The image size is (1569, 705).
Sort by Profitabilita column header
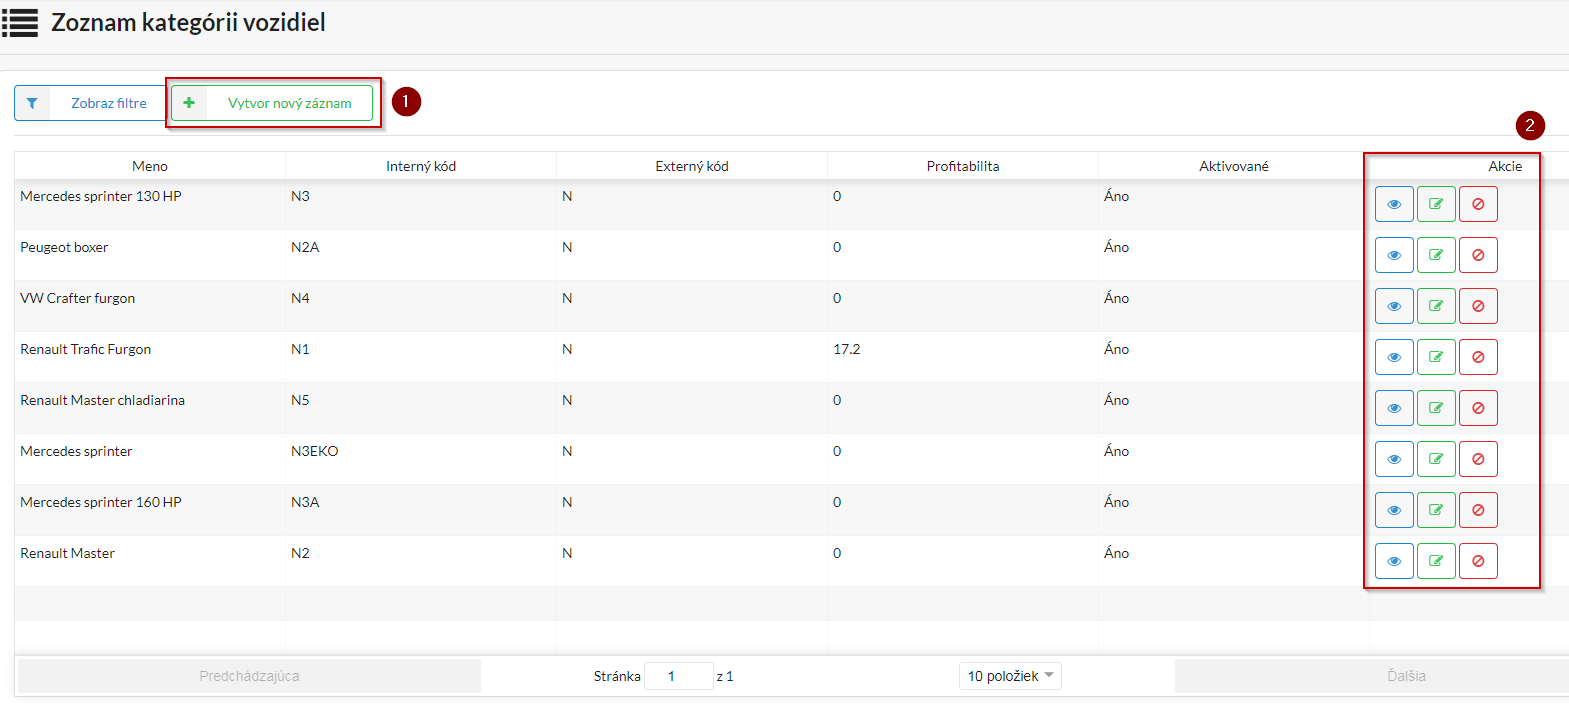(962, 166)
